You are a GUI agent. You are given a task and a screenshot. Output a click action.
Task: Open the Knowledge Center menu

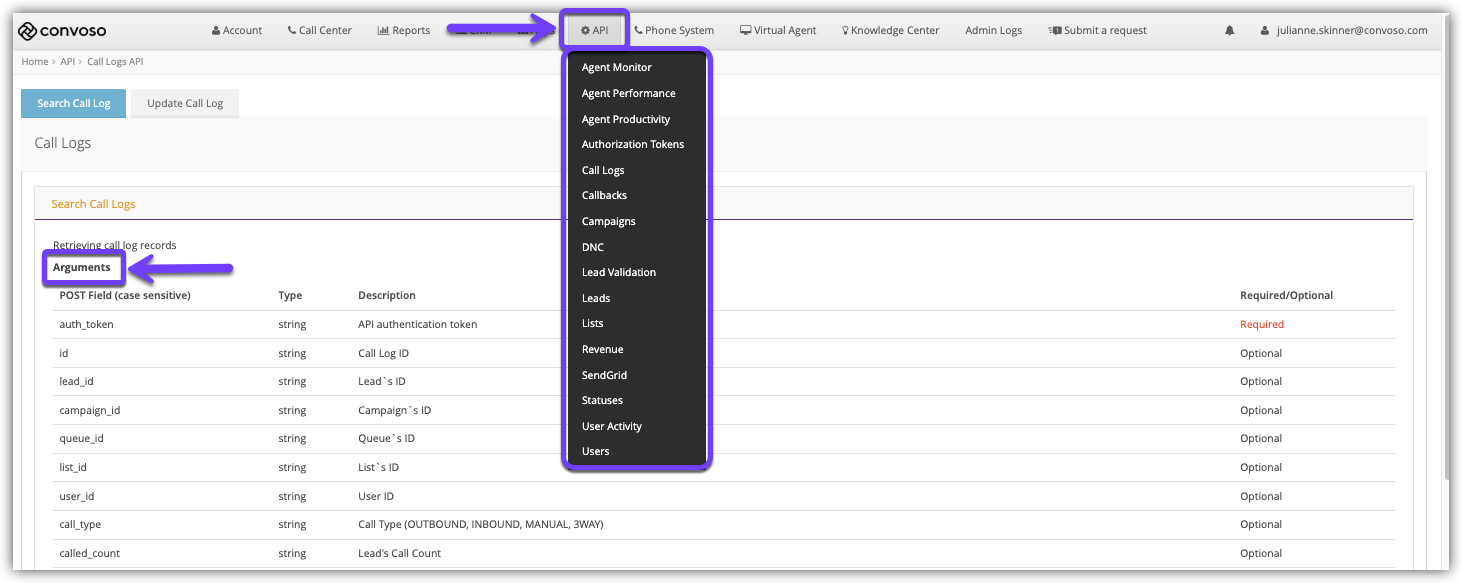click(x=890, y=31)
